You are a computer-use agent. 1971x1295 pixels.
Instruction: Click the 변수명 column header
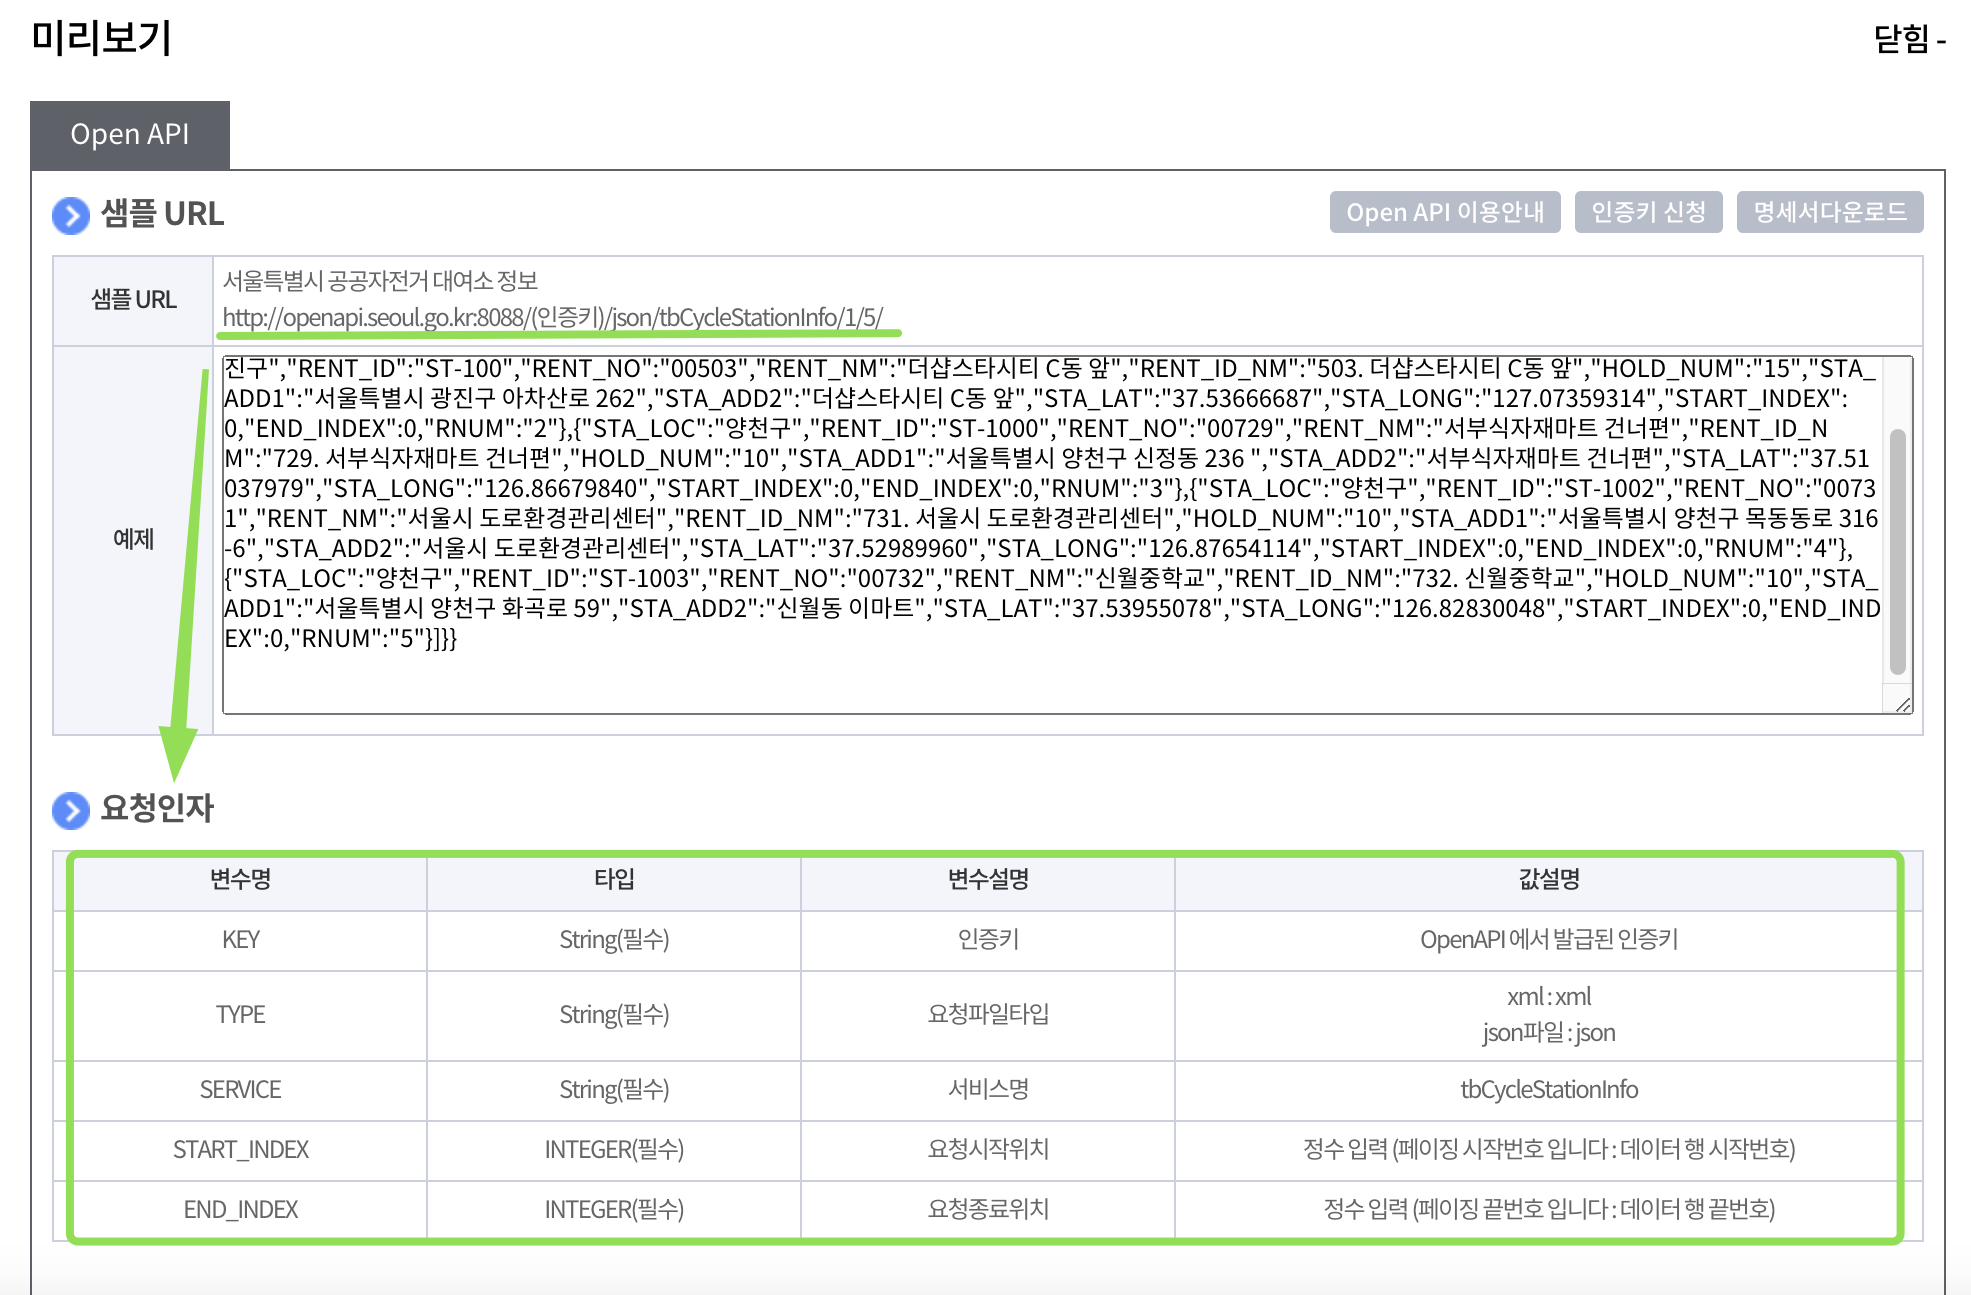240,880
